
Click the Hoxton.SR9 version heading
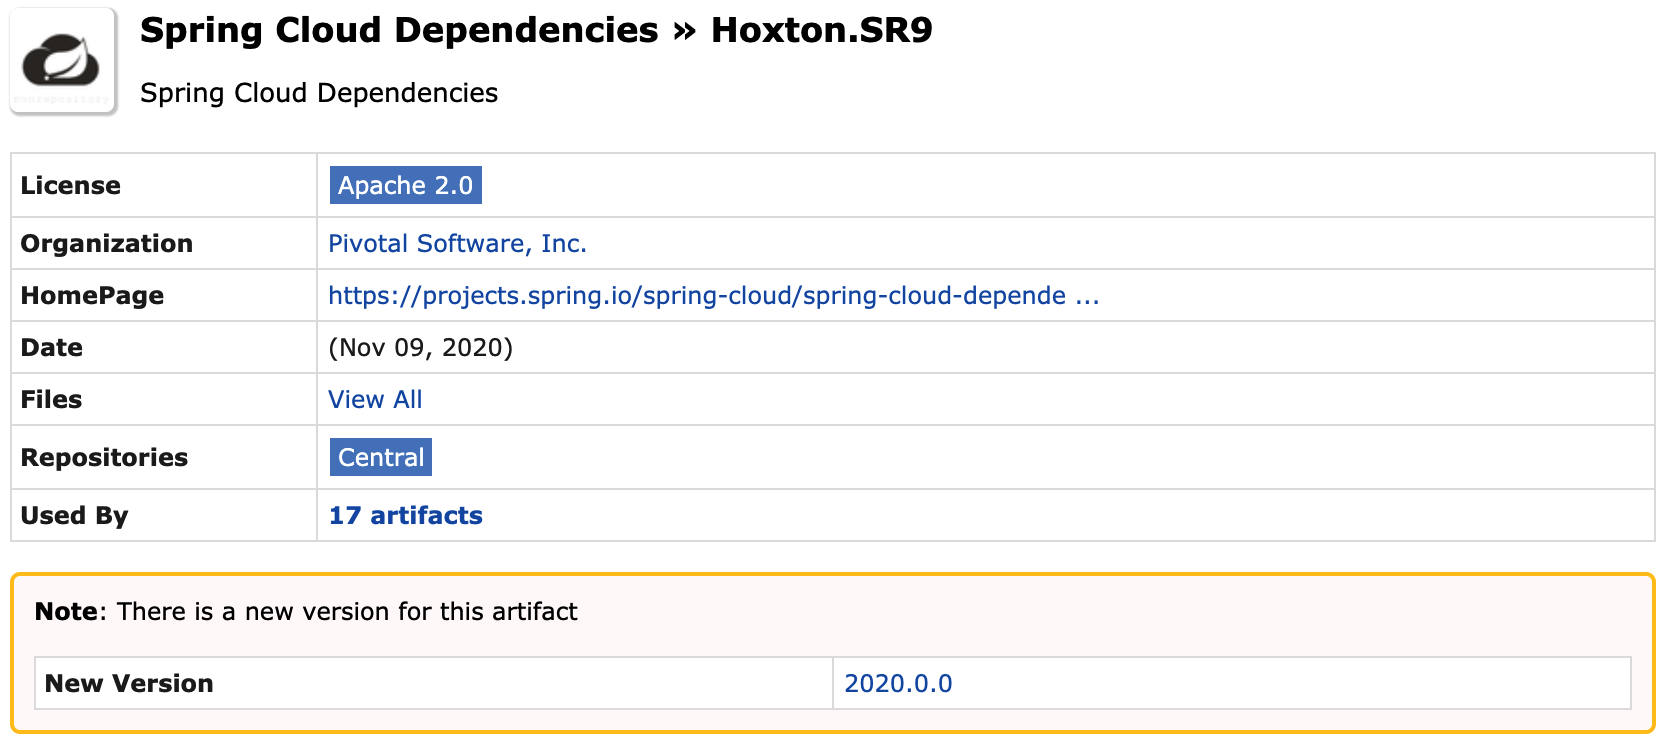pyautogui.click(x=821, y=30)
